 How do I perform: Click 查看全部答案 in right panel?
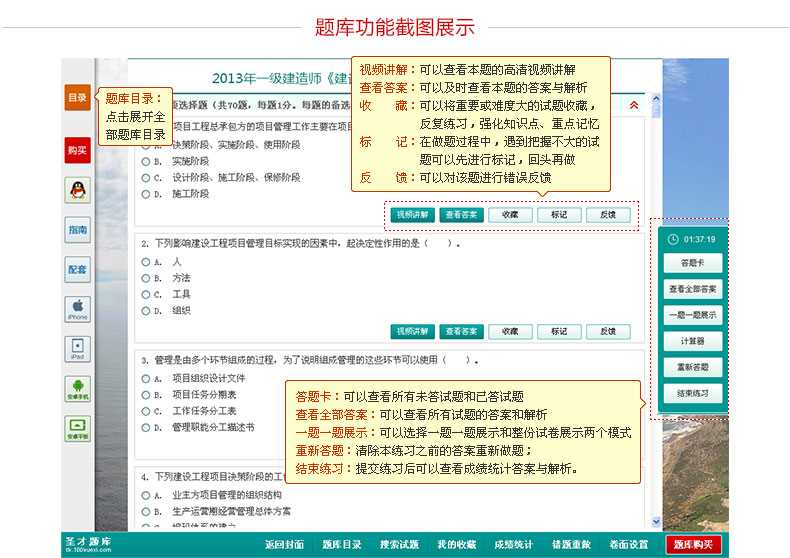coord(693,289)
